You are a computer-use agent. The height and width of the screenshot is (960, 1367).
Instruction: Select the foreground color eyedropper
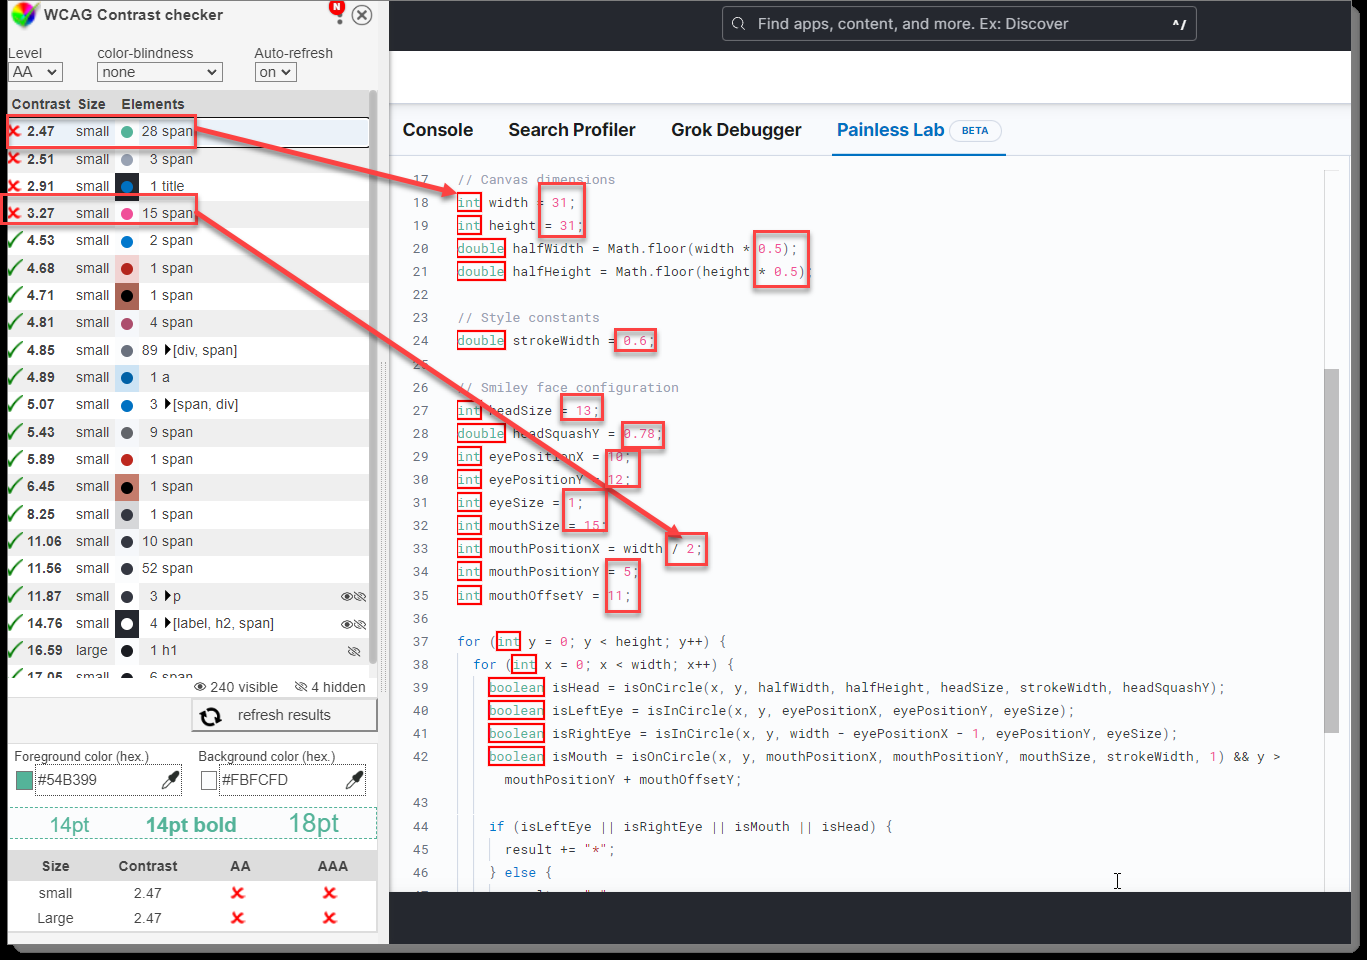tap(172, 780)
